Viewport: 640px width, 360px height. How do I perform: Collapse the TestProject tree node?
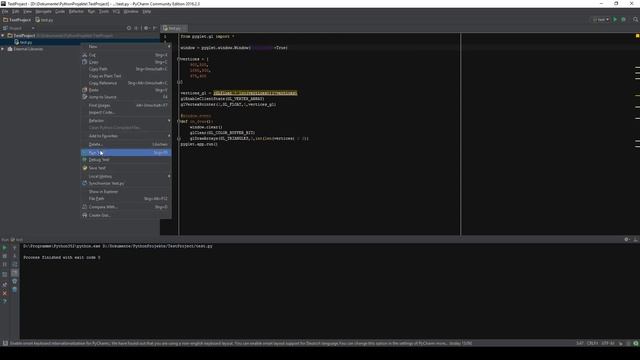3,36
